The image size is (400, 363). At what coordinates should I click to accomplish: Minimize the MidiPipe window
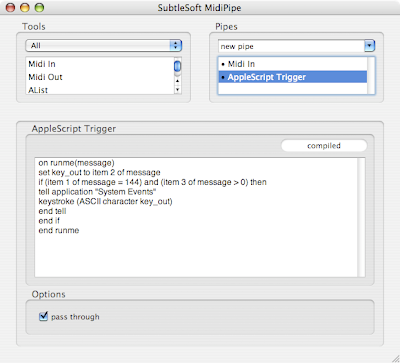[25, 7]
